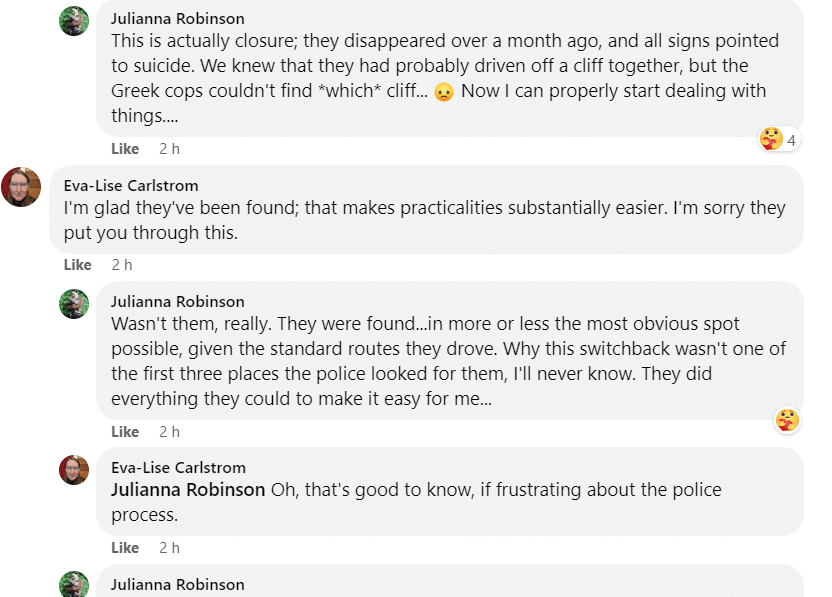Click the 2 h timestamp under the first comment
832x597 pixels.
click(169, 149)
